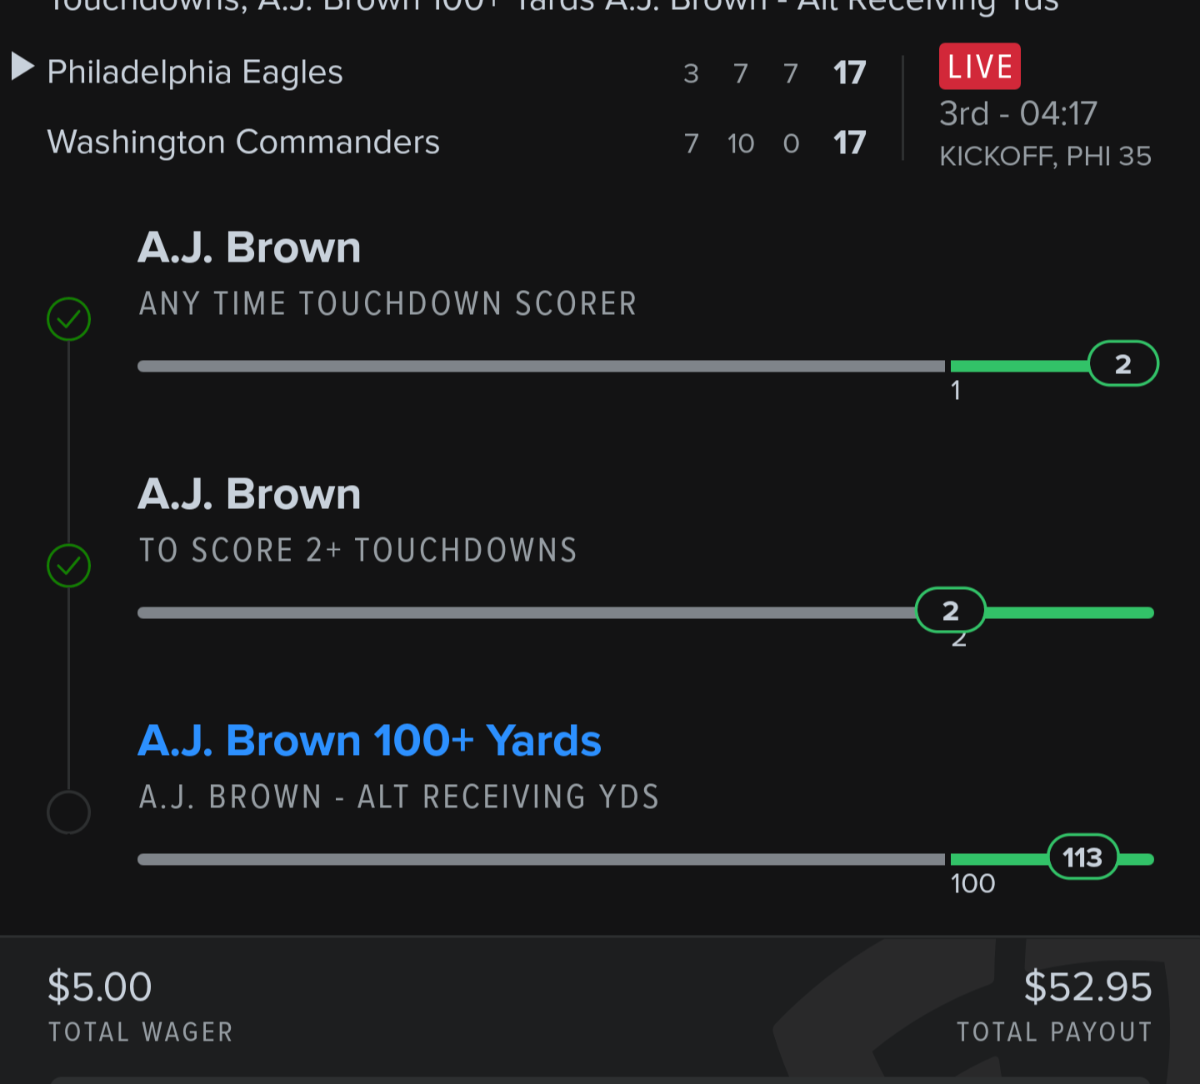Click the KICKOFF, PHI 35 play status
Screen dimensions: 1200x1084
pyautogui.click(x=1045, y=156)
